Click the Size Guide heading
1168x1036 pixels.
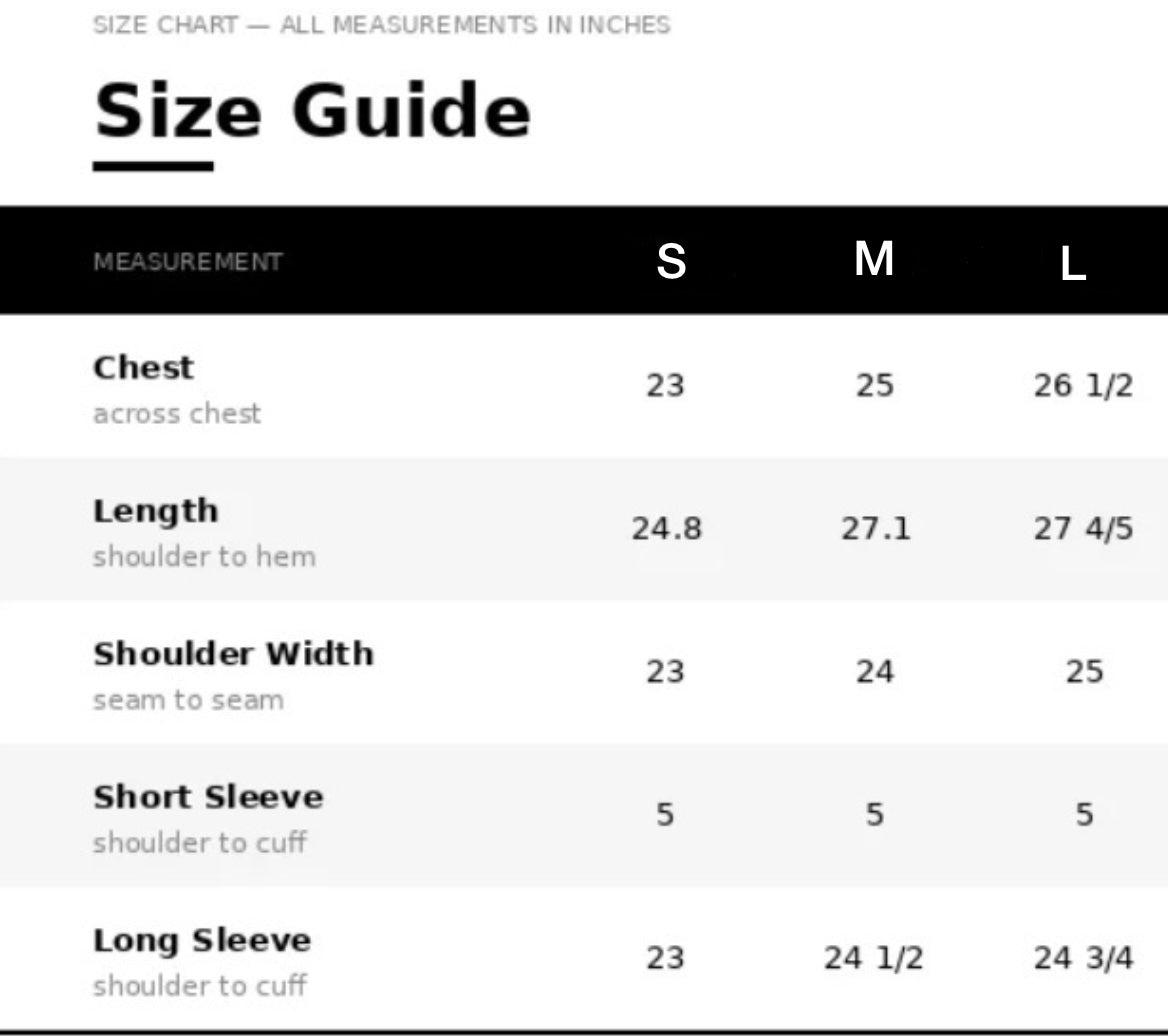[312, 110]
